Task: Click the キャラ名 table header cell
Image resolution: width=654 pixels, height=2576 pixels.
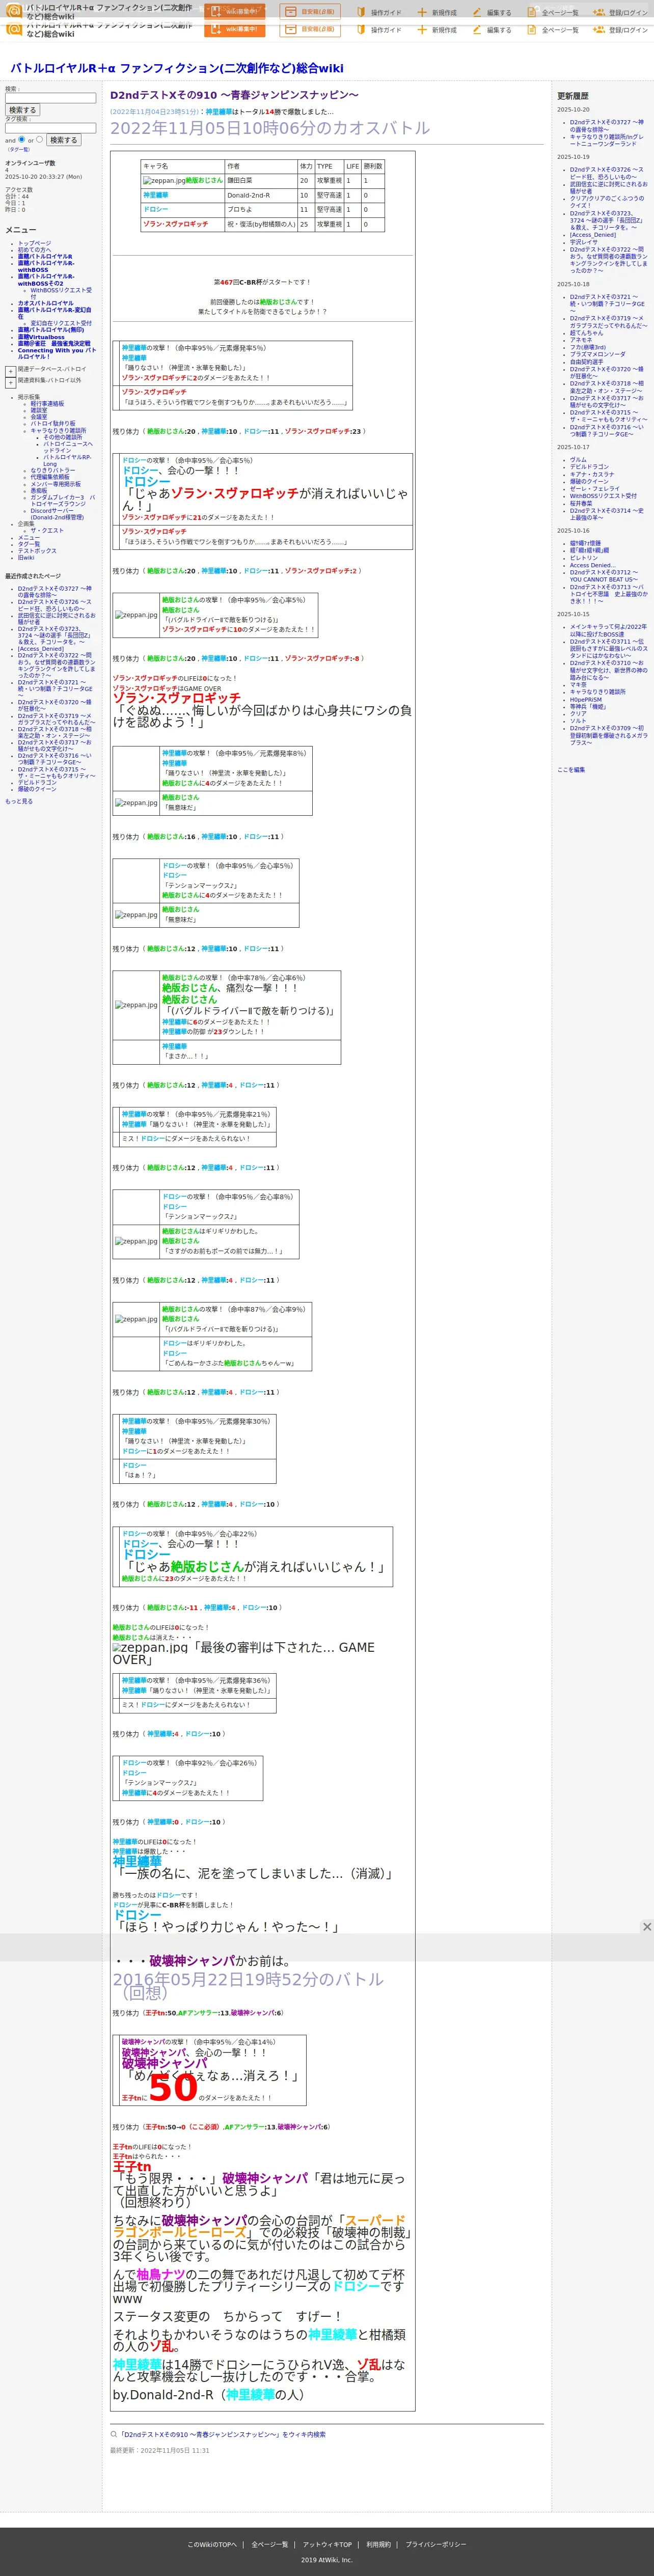Action: coord(182,166)
